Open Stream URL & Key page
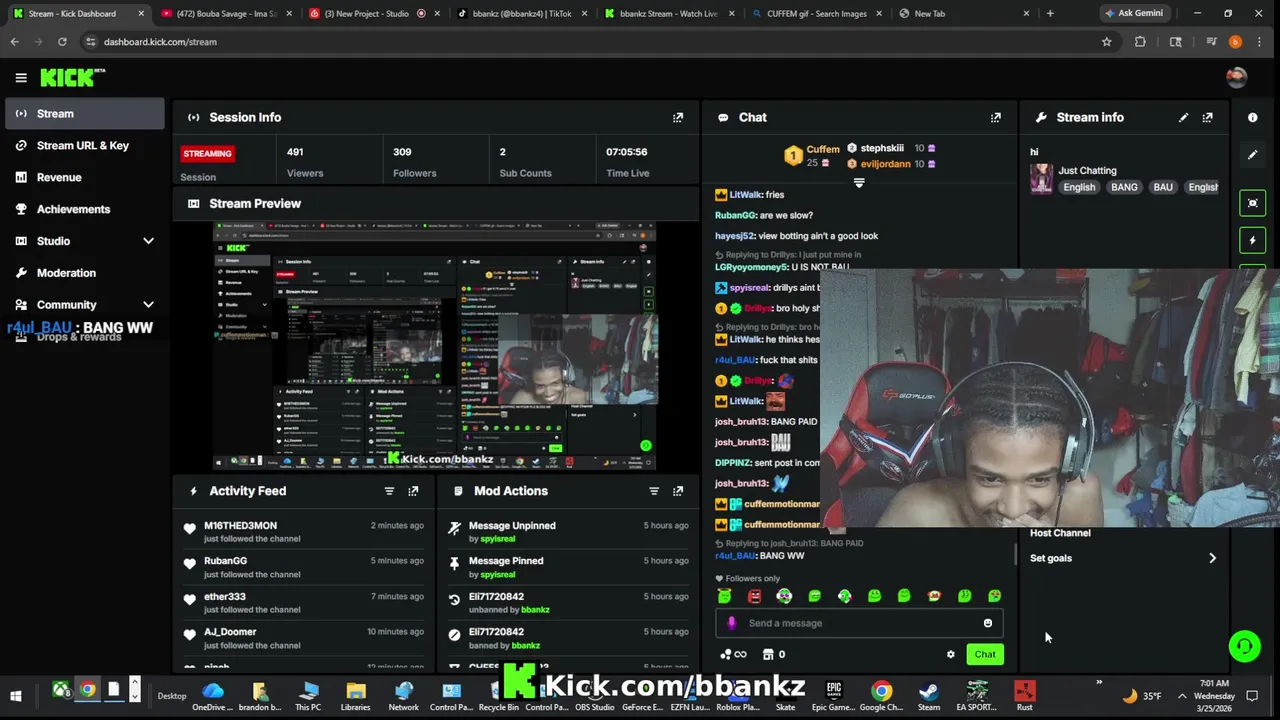The image size is (1280, 720). [x=84, y=145]
